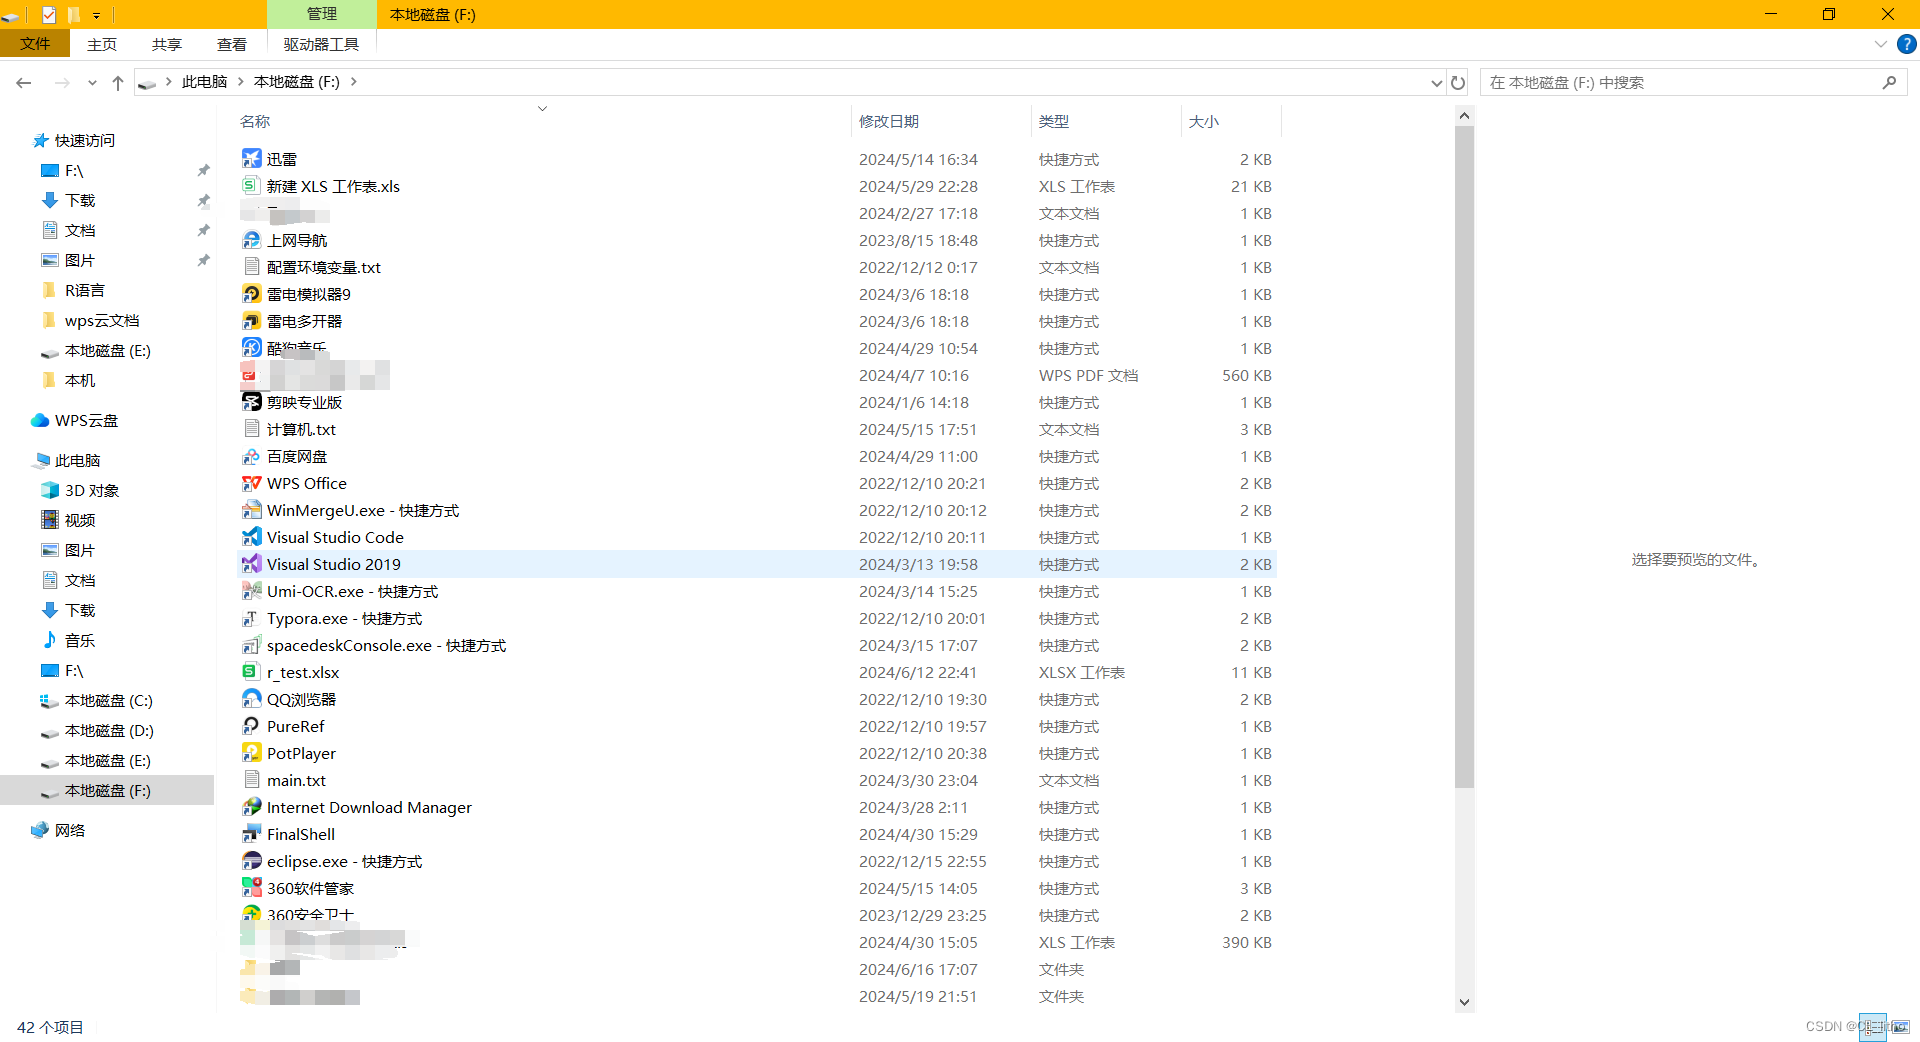Select the Visual Studio Code icon

[x=251, y=537]
